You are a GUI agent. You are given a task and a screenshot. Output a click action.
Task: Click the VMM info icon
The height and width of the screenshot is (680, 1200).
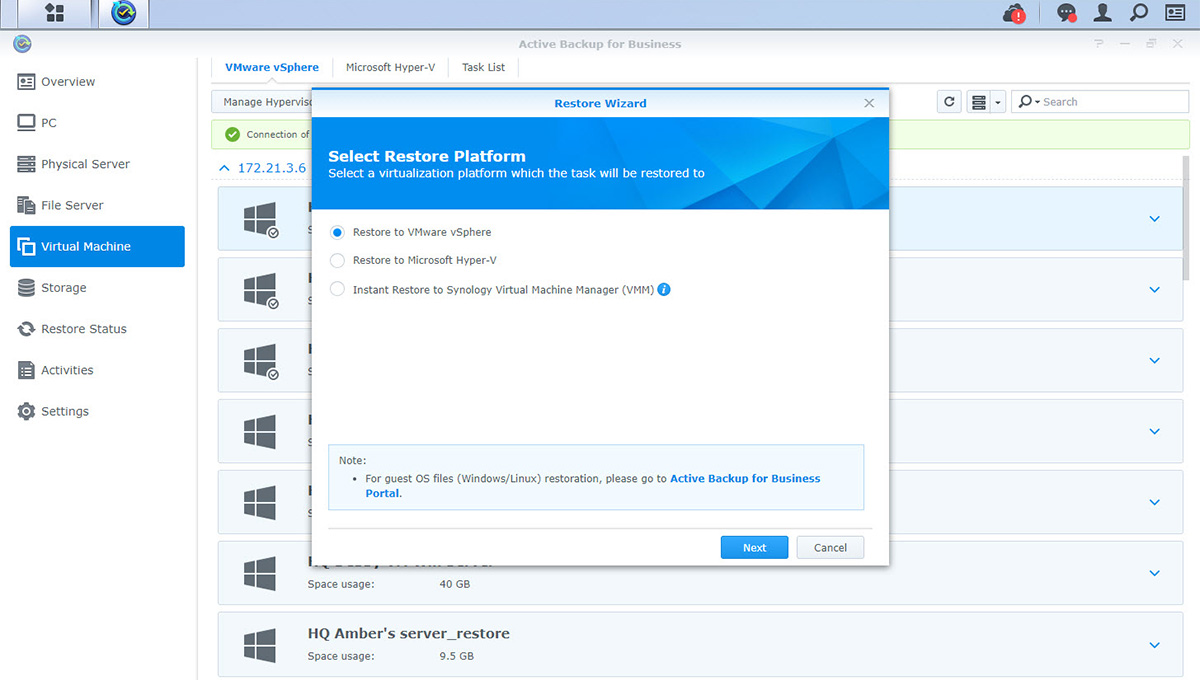664,290
